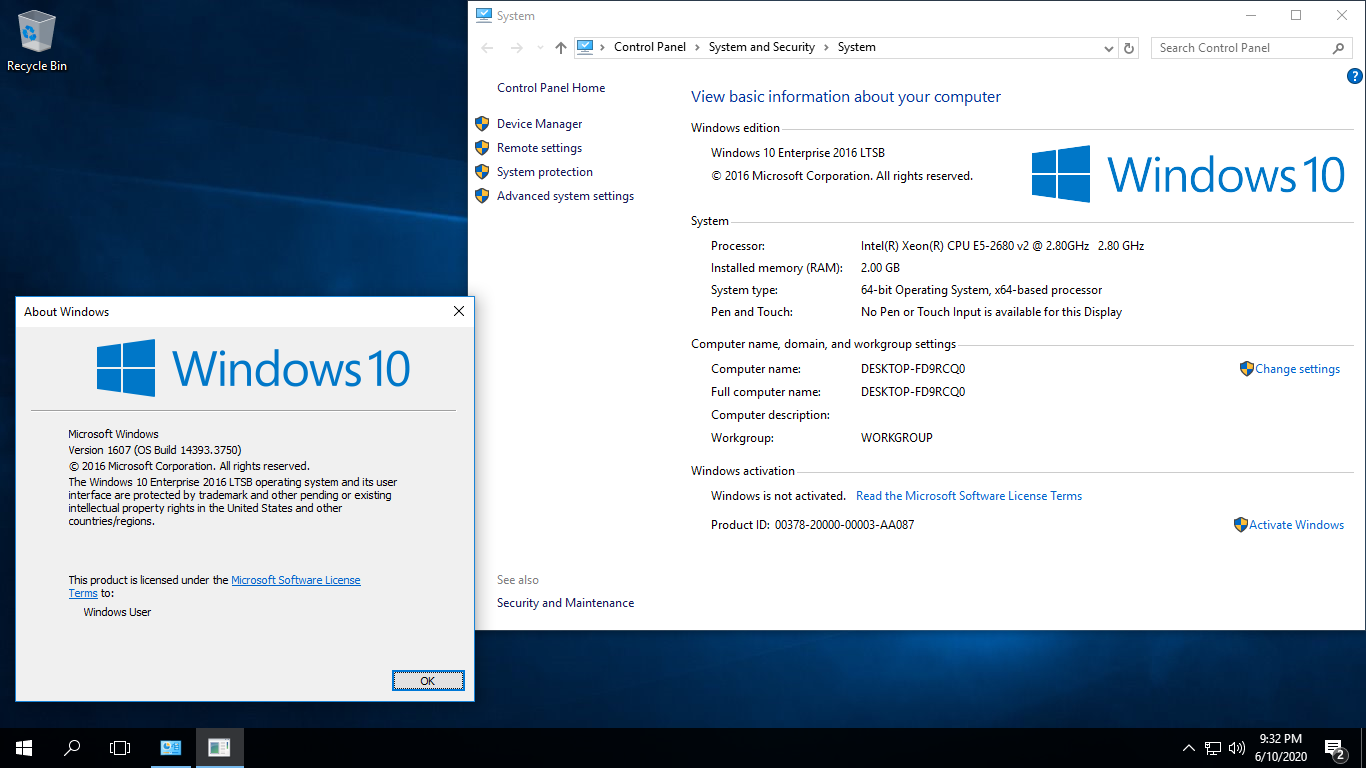Click the Activate Windows link
This screenshot has width=1366, height=768.
1296,525
